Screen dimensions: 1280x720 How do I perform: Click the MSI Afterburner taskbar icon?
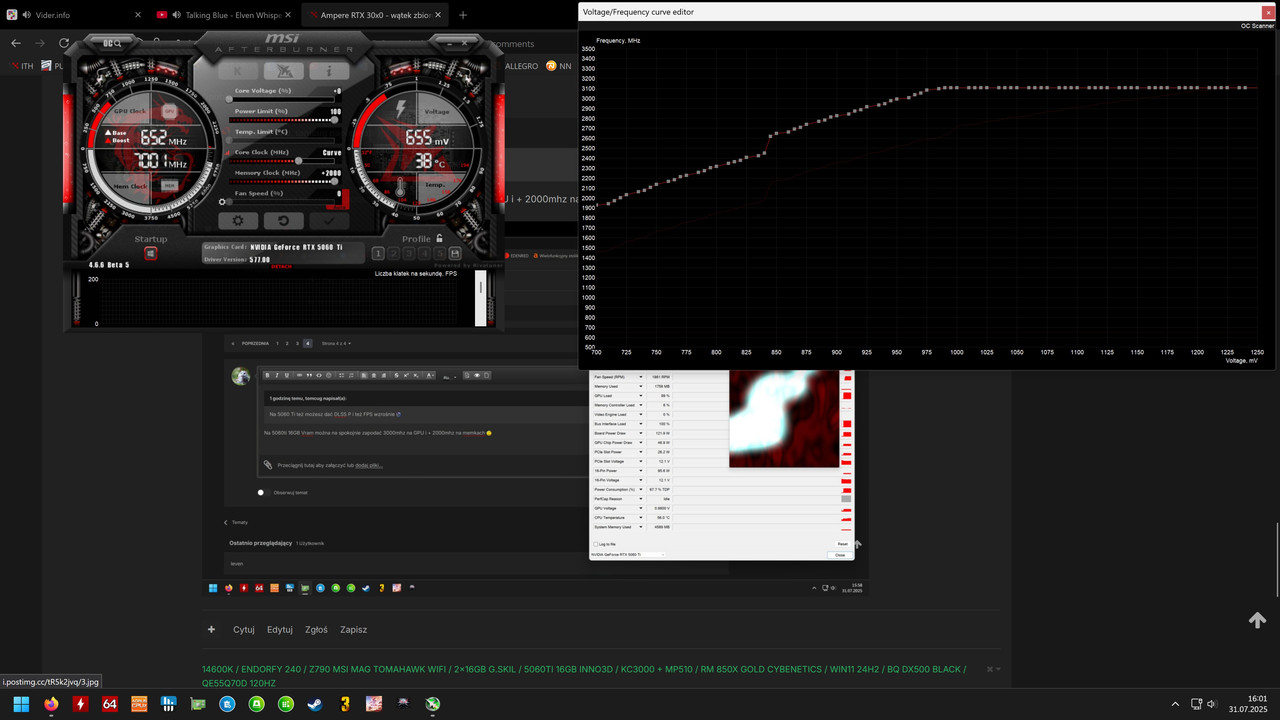click(x=432, y=704)
